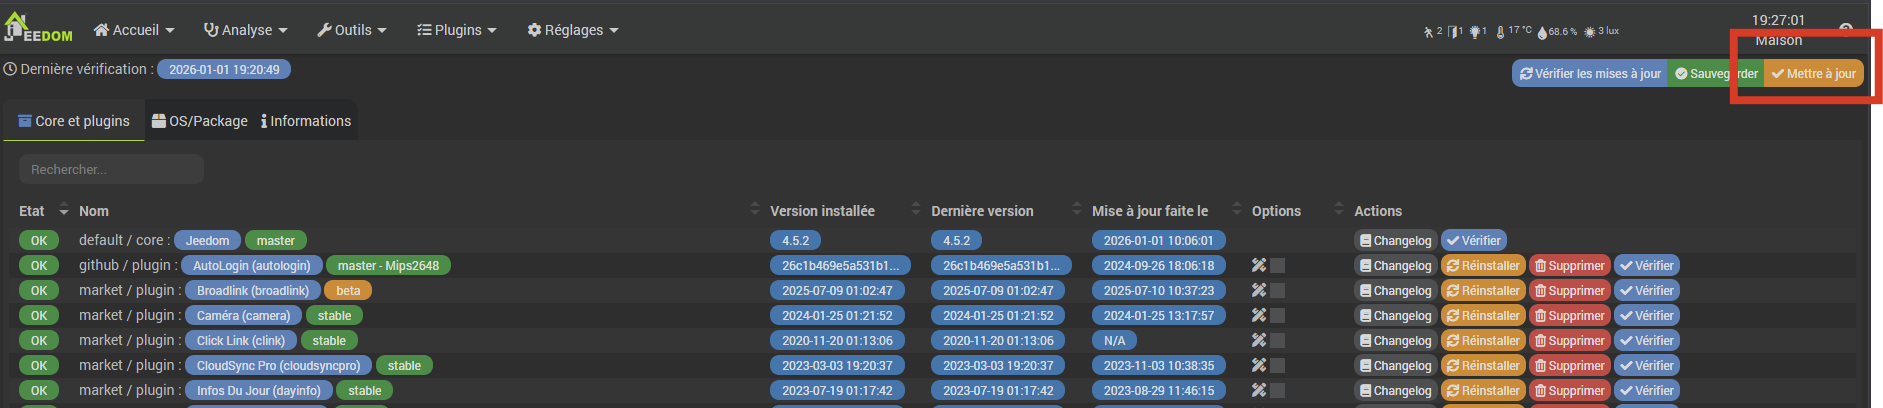This screenshot has width=1883, height=408.
Task: Switch to the Informations tab
Action: click(x=306, y=121)
